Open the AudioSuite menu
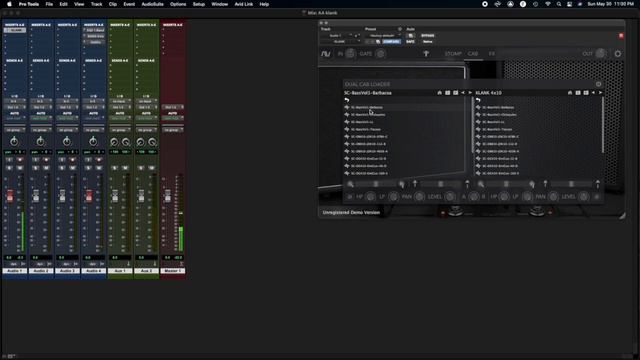Screen dimensions: 640x360 coord(152,4)
